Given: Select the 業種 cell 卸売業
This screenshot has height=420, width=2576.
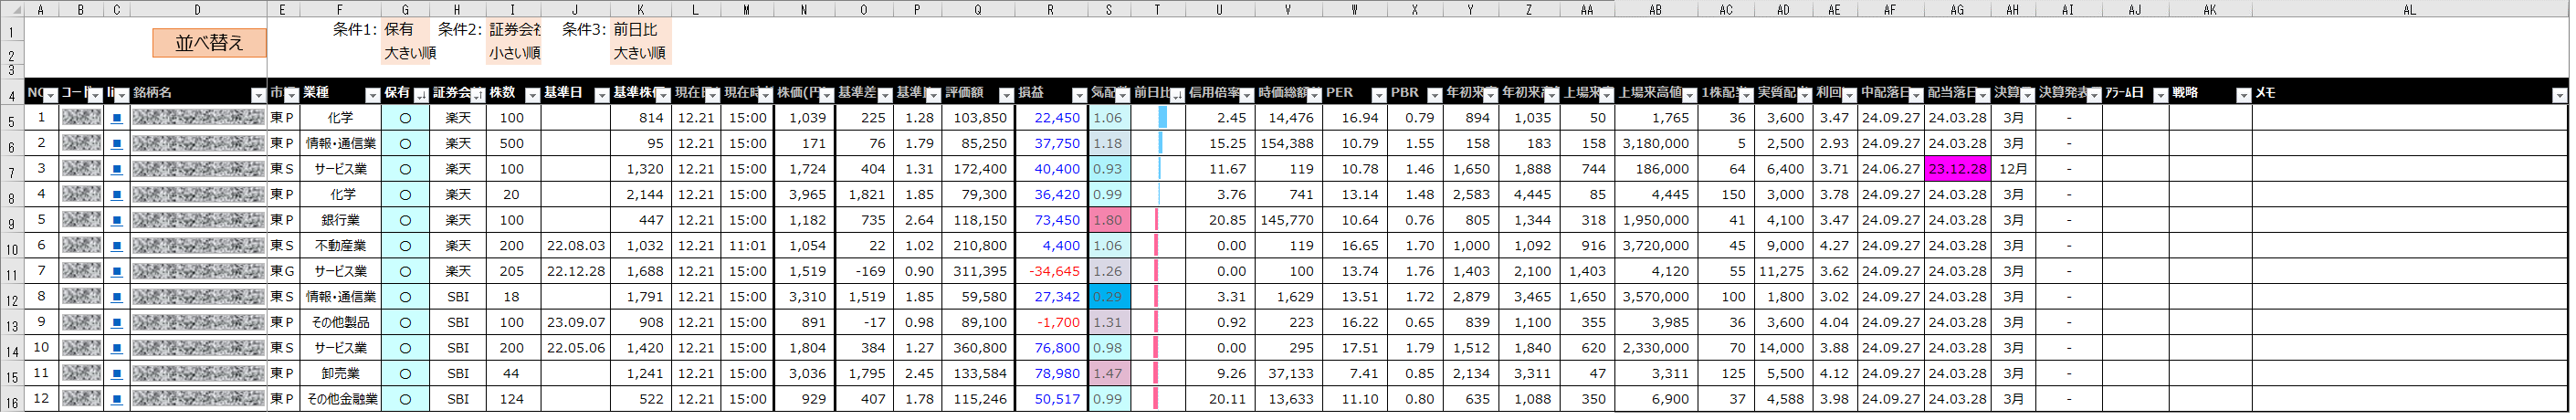Looking at the screenshot, I should 341,373.
